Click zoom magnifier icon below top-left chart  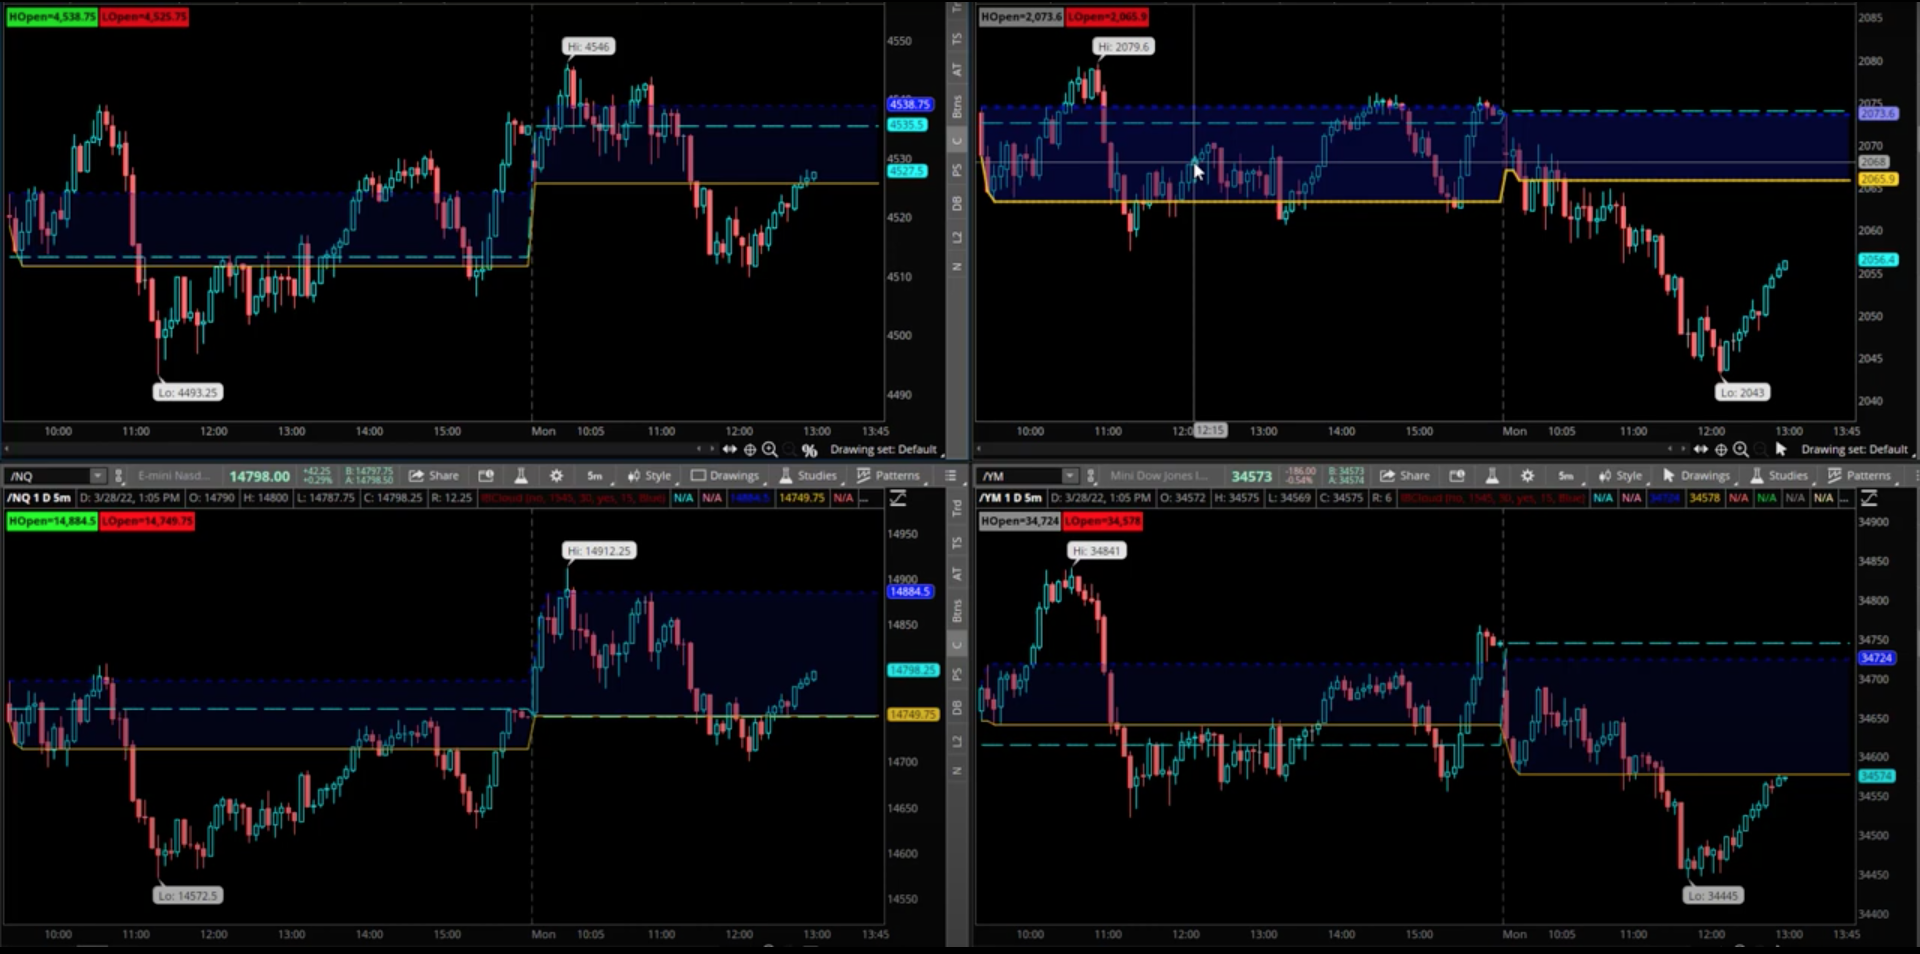[x=770, y=450]
